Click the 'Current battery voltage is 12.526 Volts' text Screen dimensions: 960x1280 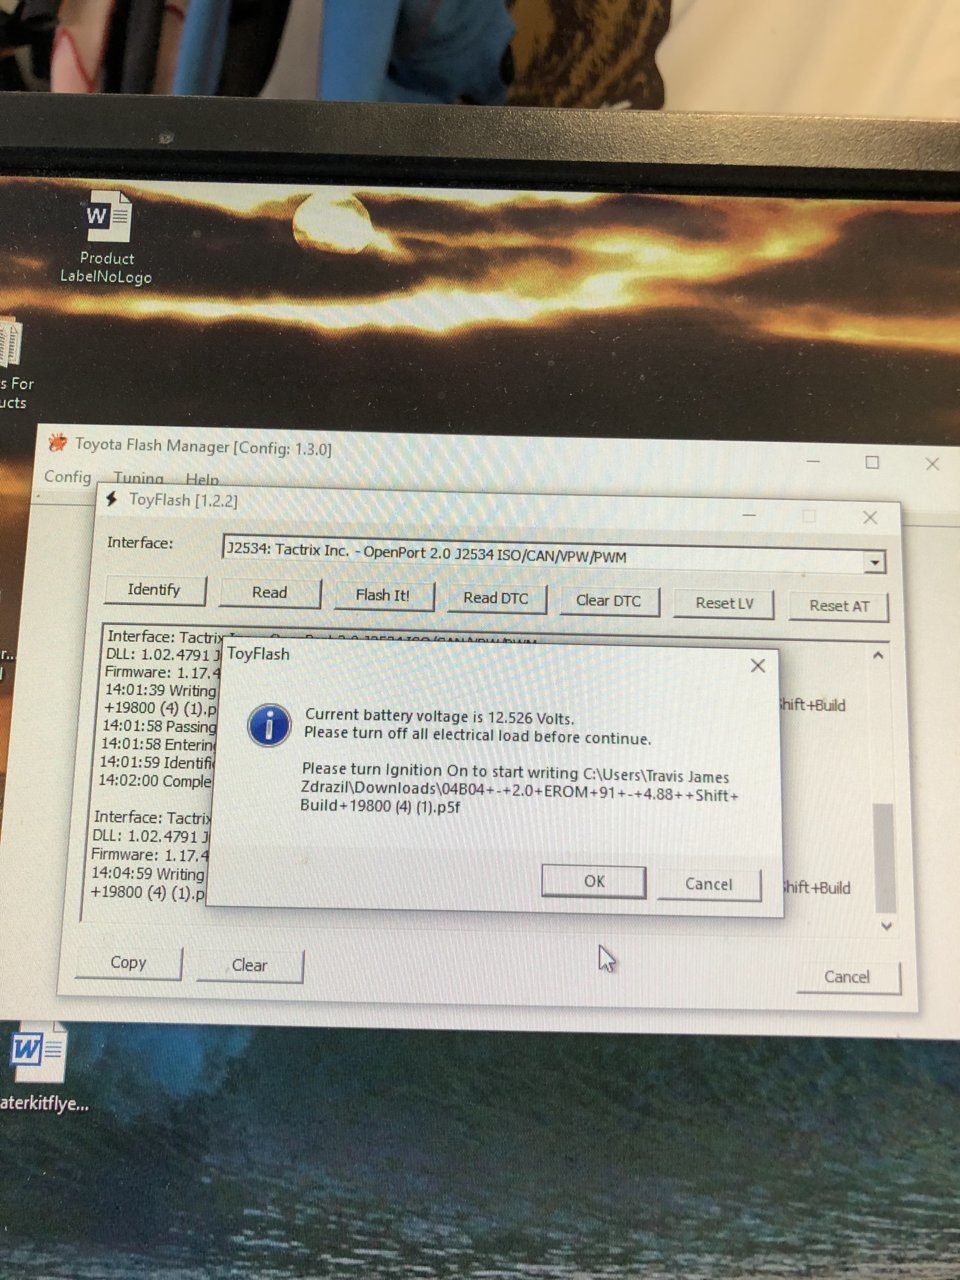click(440, 717)
